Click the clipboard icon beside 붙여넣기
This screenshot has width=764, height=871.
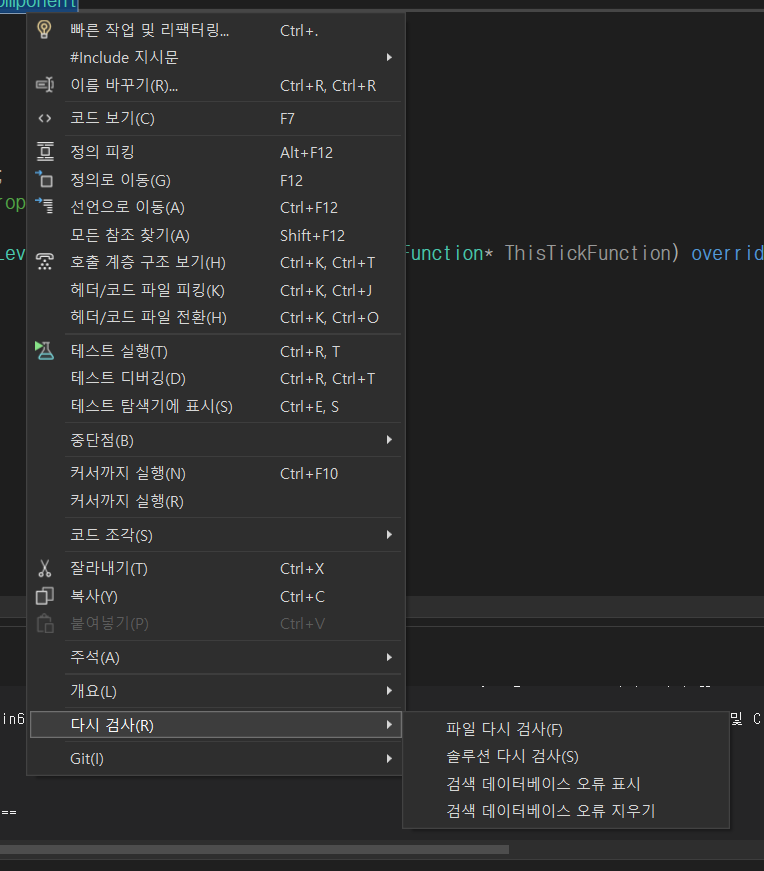(44, 623)
